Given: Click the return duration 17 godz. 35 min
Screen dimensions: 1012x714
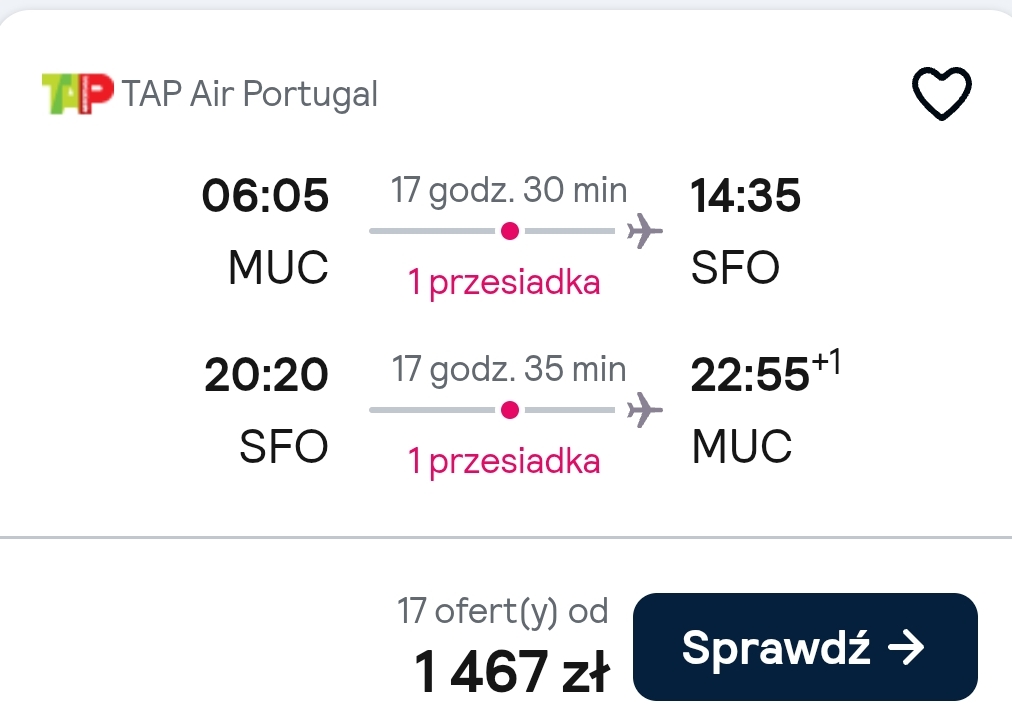Looking at the screenshot, I should (509, 369).
